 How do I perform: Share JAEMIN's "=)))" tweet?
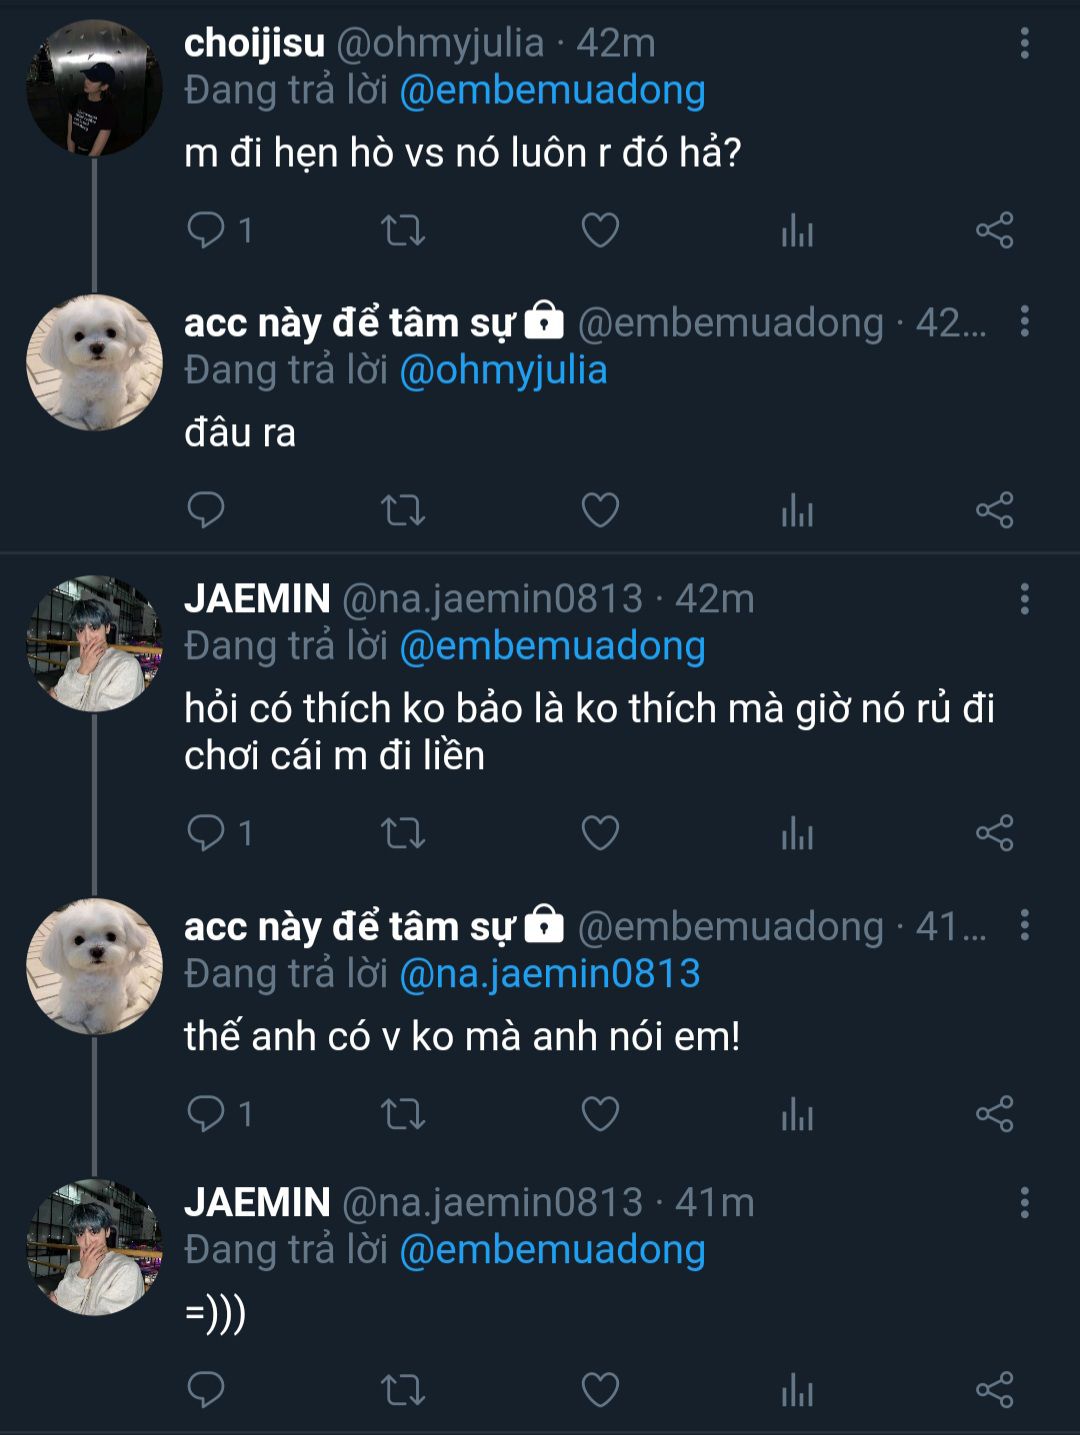[994, 1390]
